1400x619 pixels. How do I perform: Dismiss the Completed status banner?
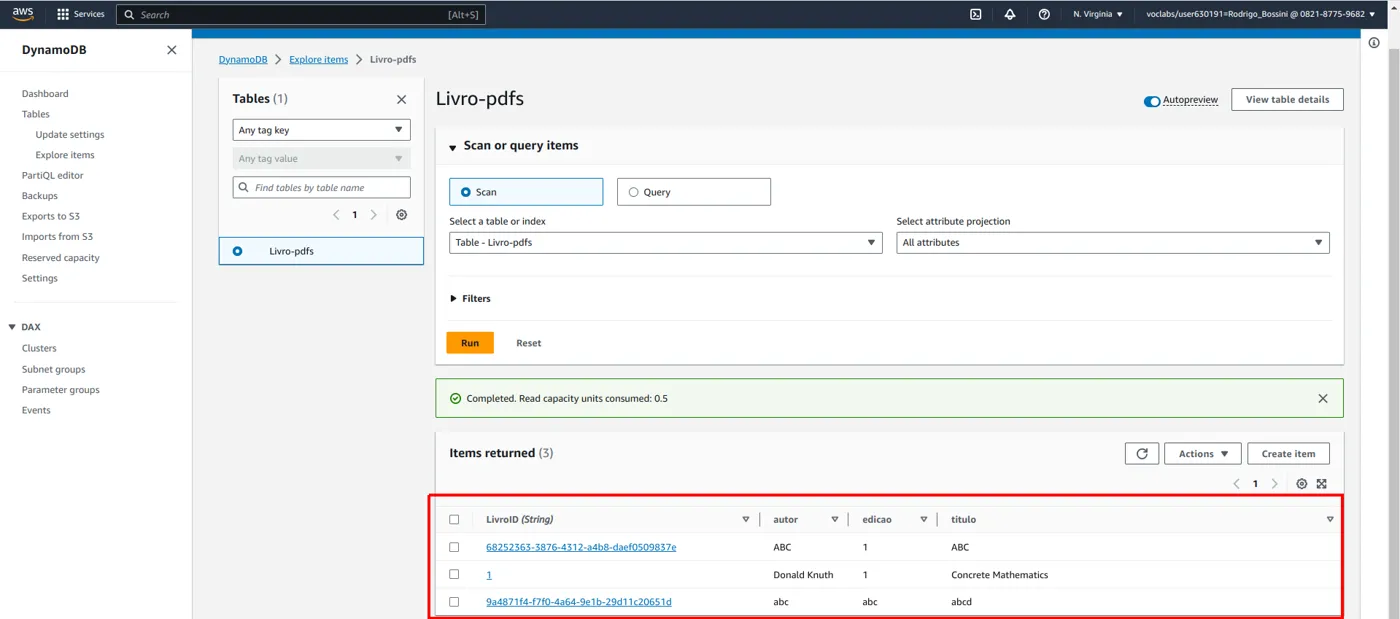click(x=1323, y=398)
